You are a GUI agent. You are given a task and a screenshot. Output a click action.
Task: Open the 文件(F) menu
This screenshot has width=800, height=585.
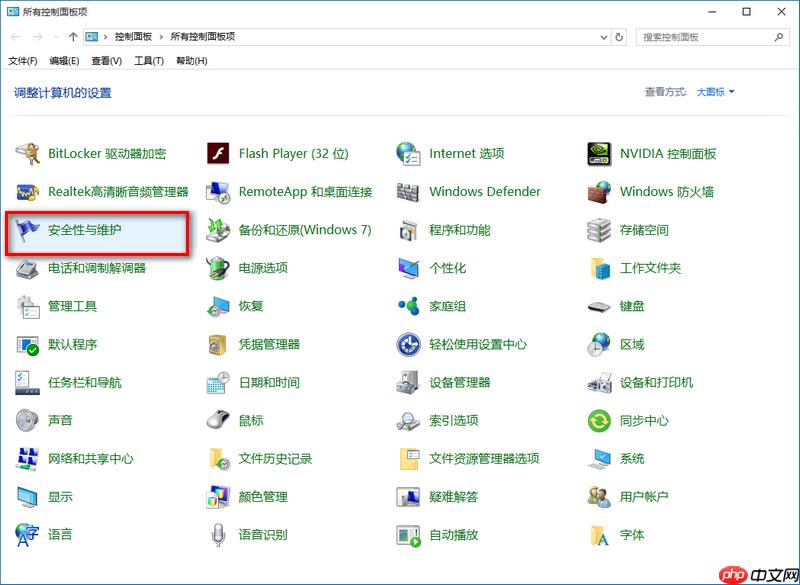tap(23, 61)
